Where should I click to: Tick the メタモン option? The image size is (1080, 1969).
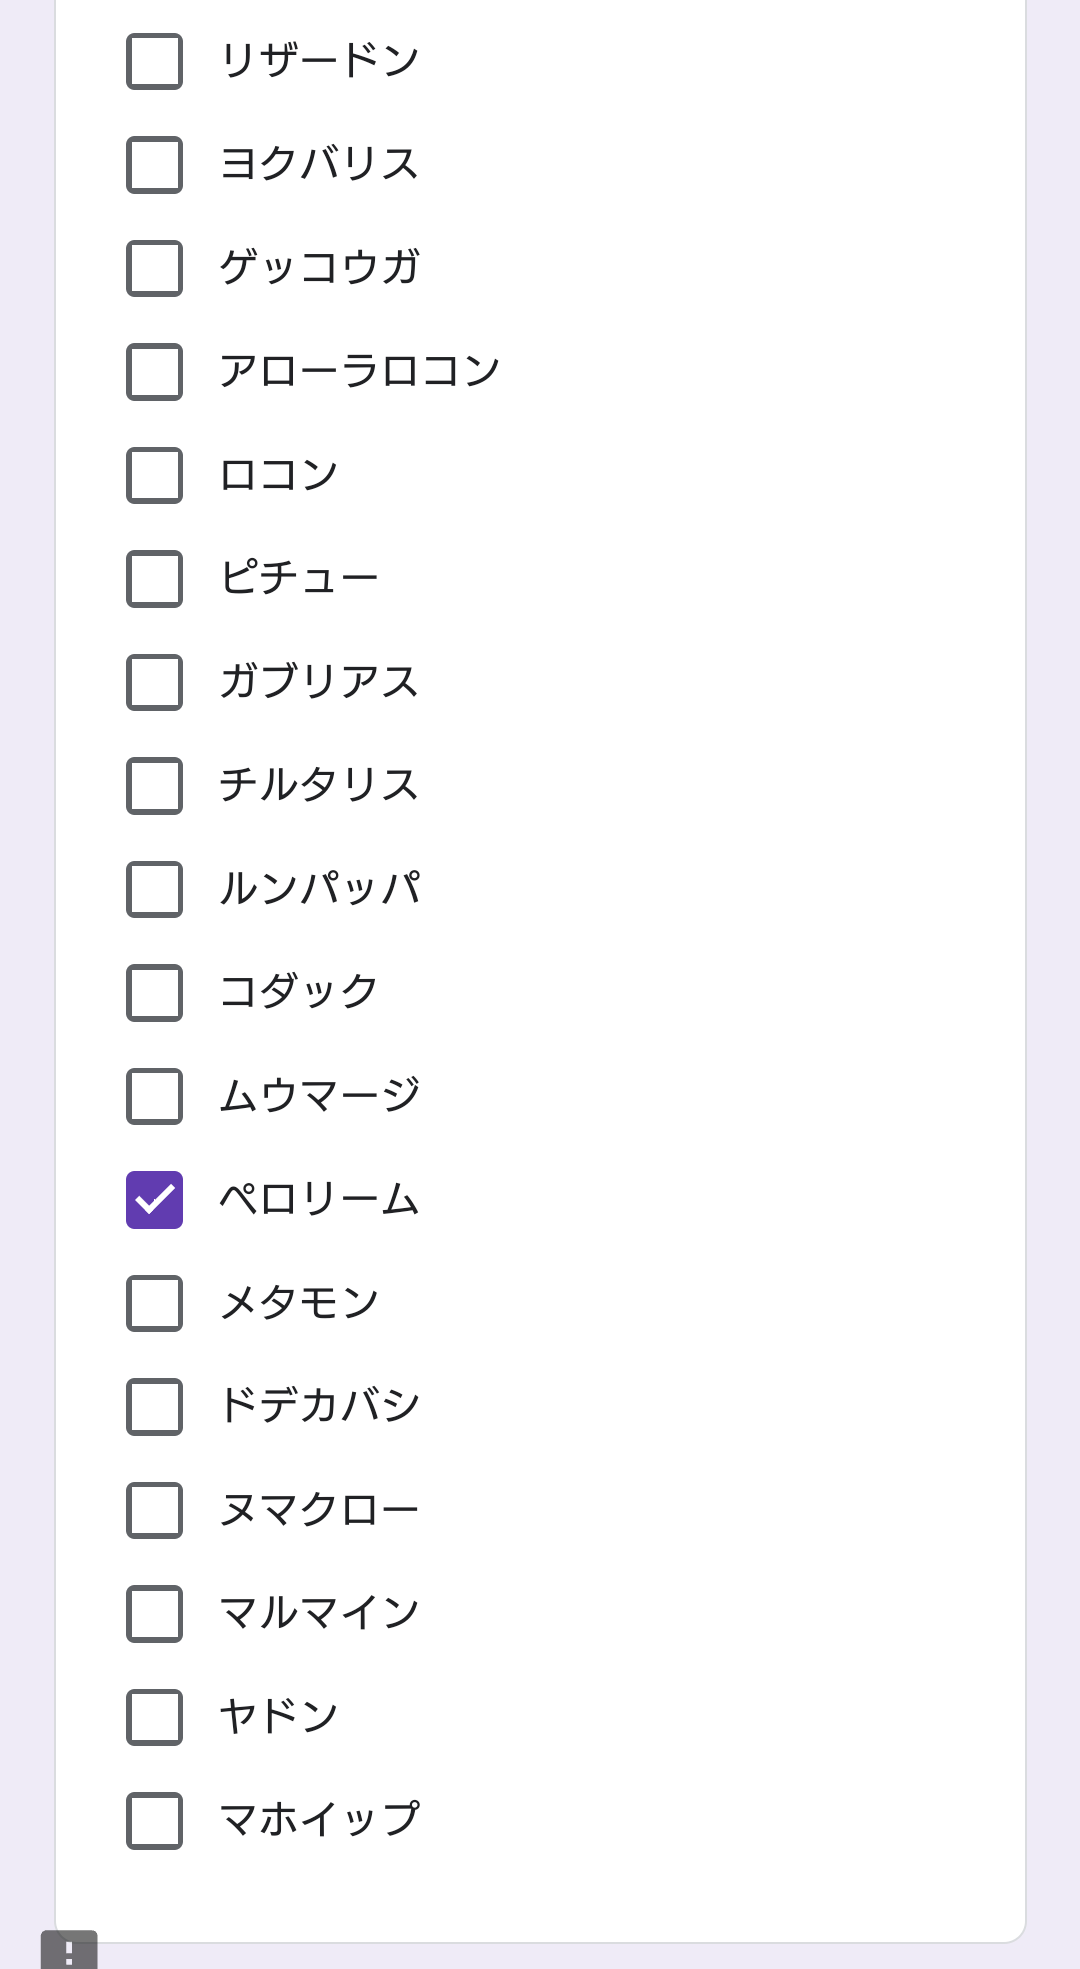pos(154,1303)
